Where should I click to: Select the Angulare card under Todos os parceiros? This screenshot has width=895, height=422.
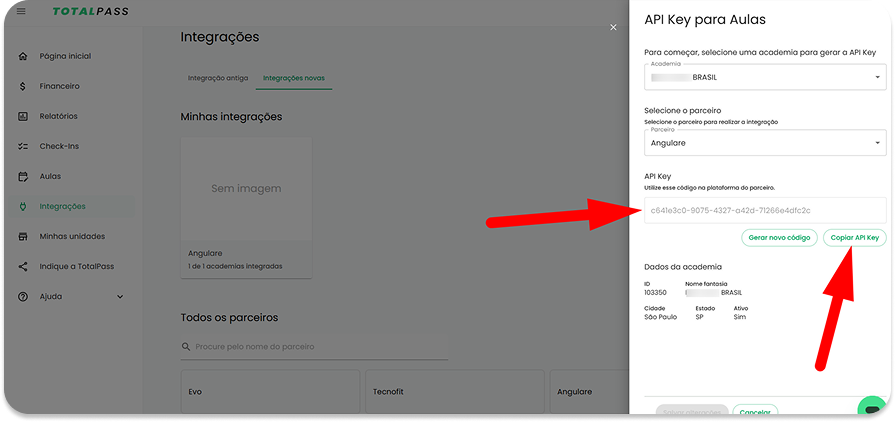point(590,392)
